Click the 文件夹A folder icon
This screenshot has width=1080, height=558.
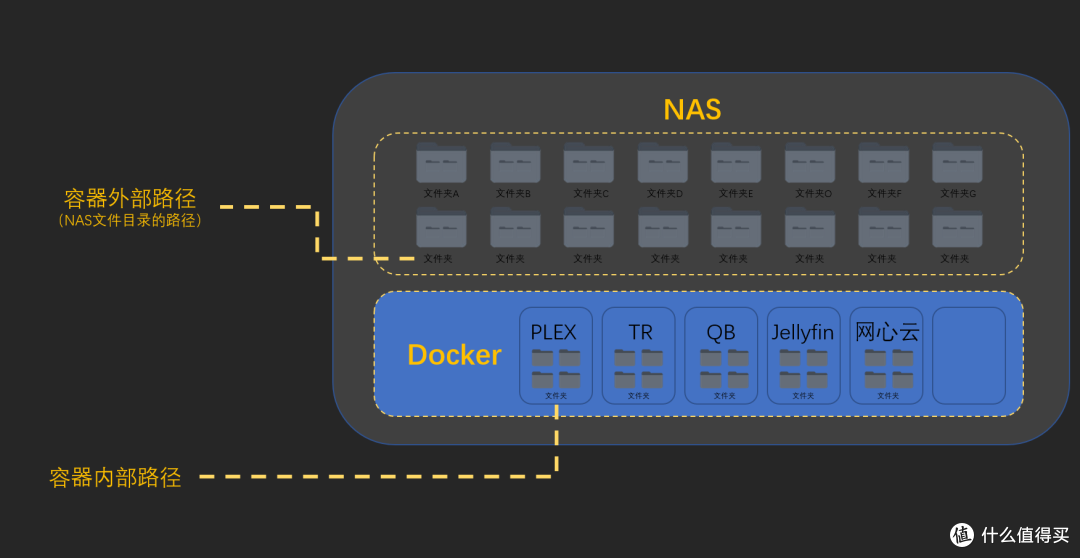(x=441, y=163)
